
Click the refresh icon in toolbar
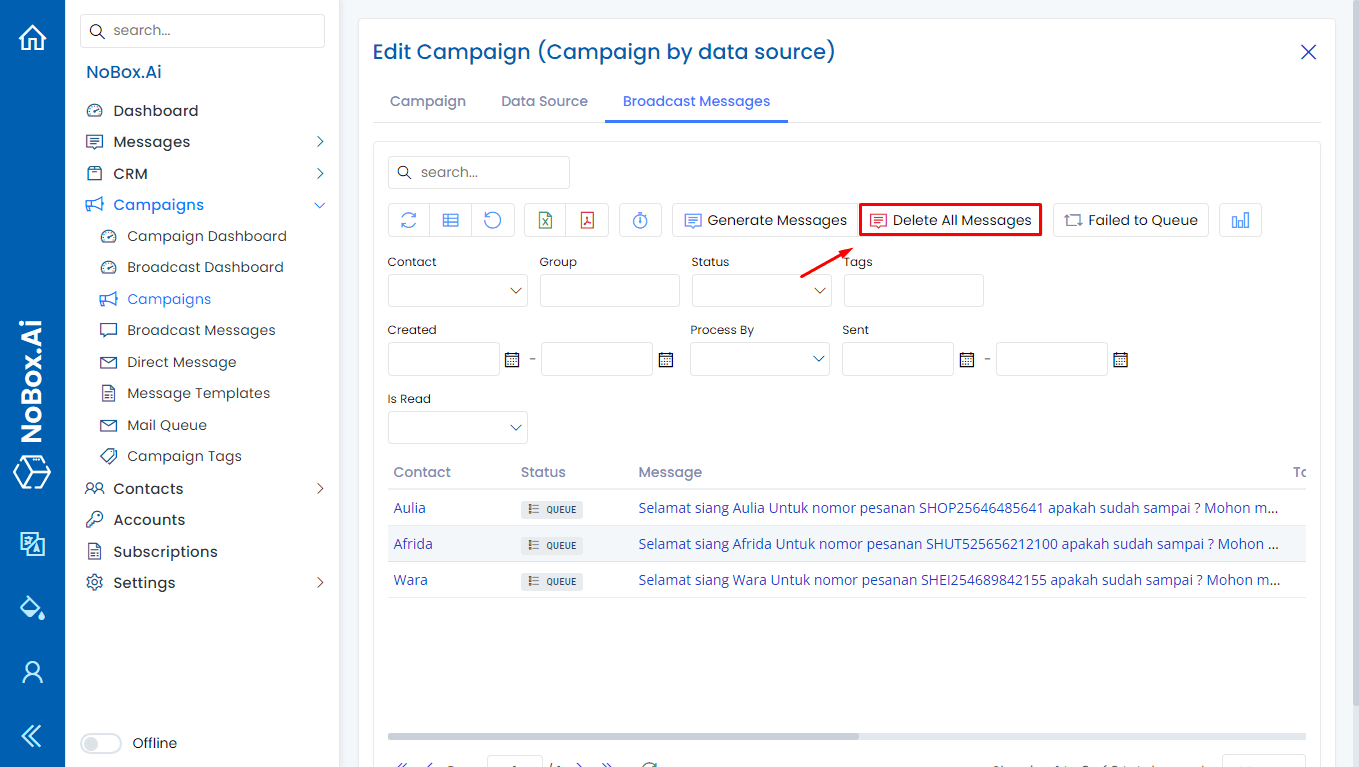pos(408,220)
